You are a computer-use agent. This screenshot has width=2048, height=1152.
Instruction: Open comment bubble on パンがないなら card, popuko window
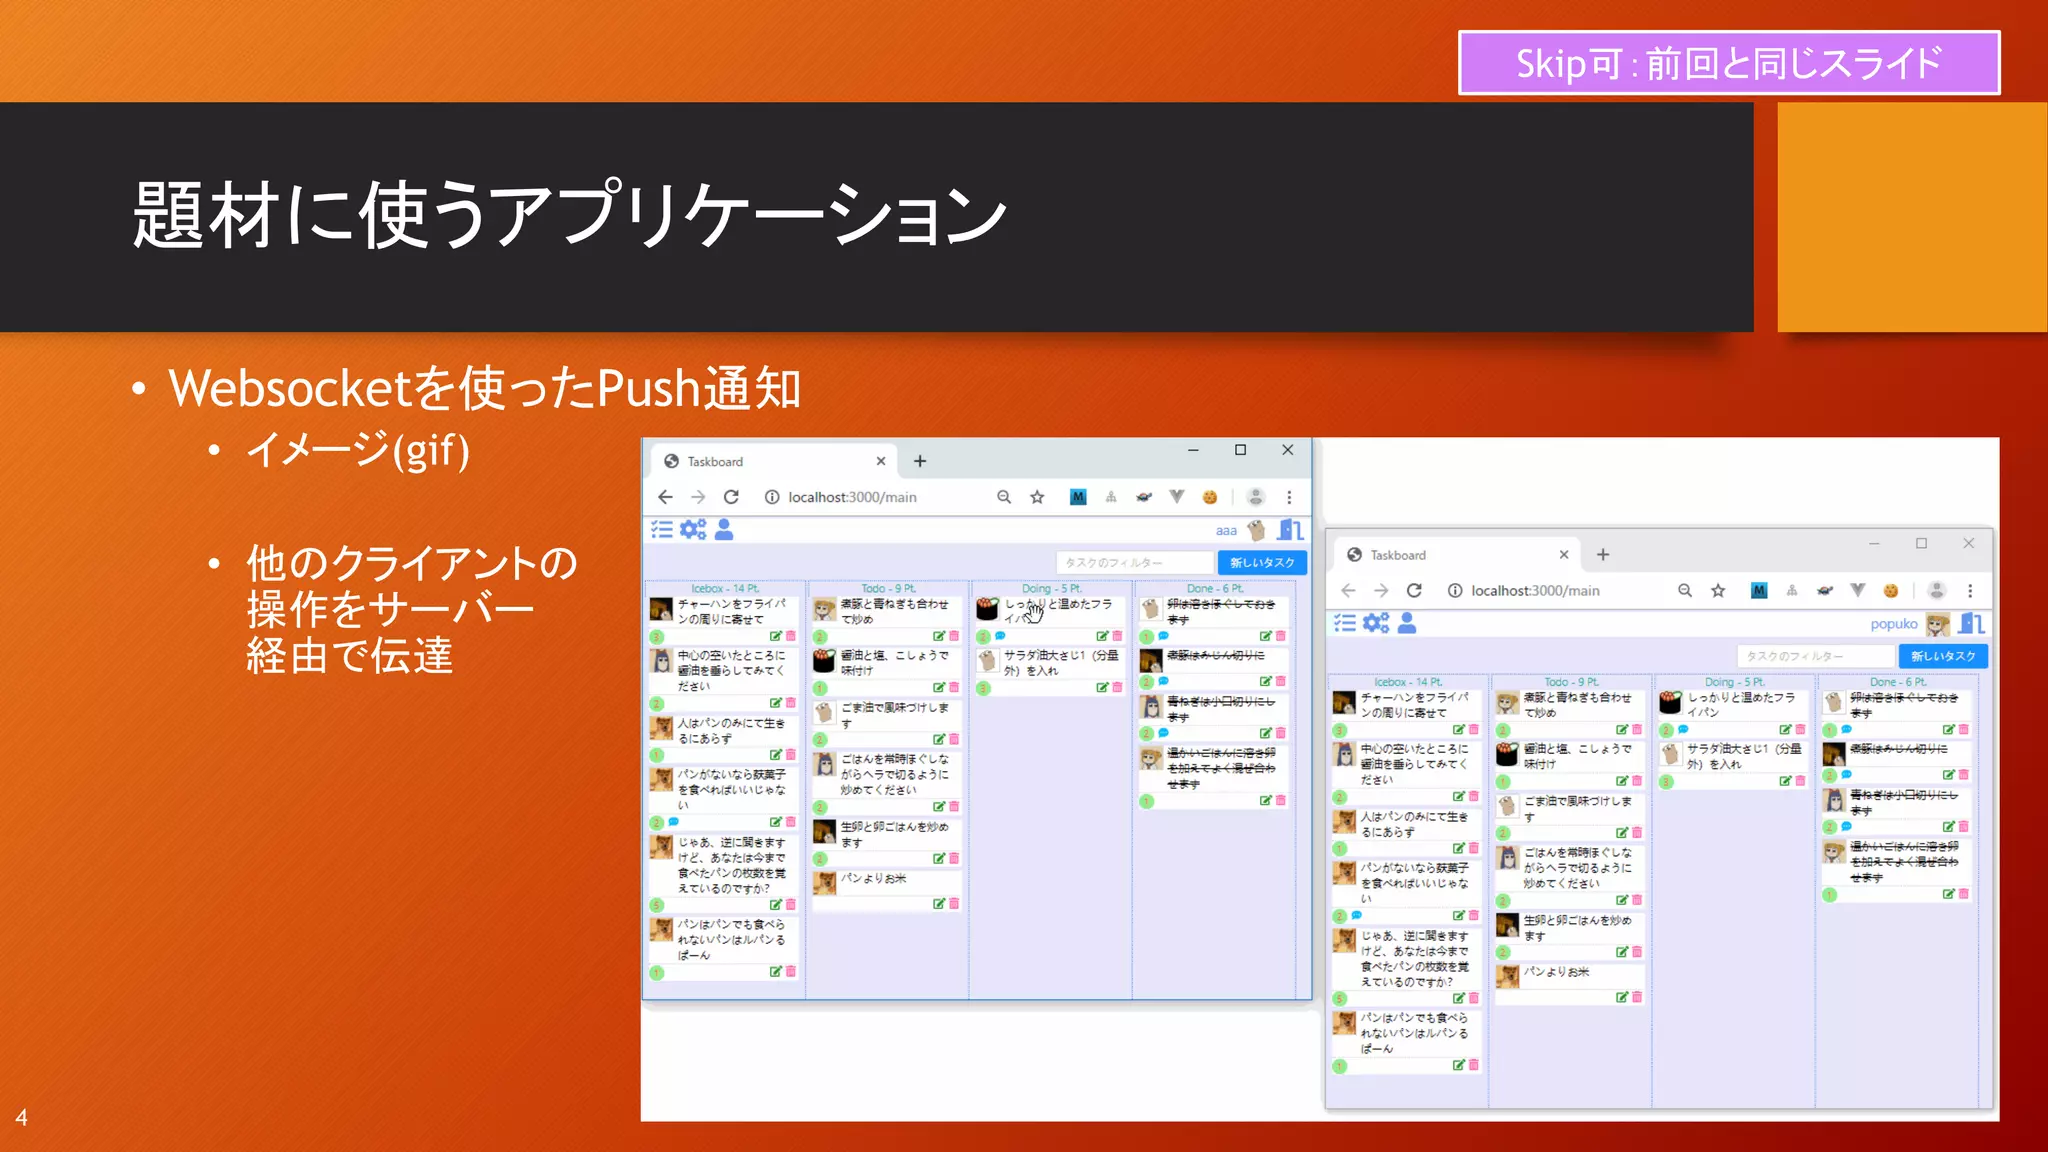pyautogui.click(x=1357, y=915)
